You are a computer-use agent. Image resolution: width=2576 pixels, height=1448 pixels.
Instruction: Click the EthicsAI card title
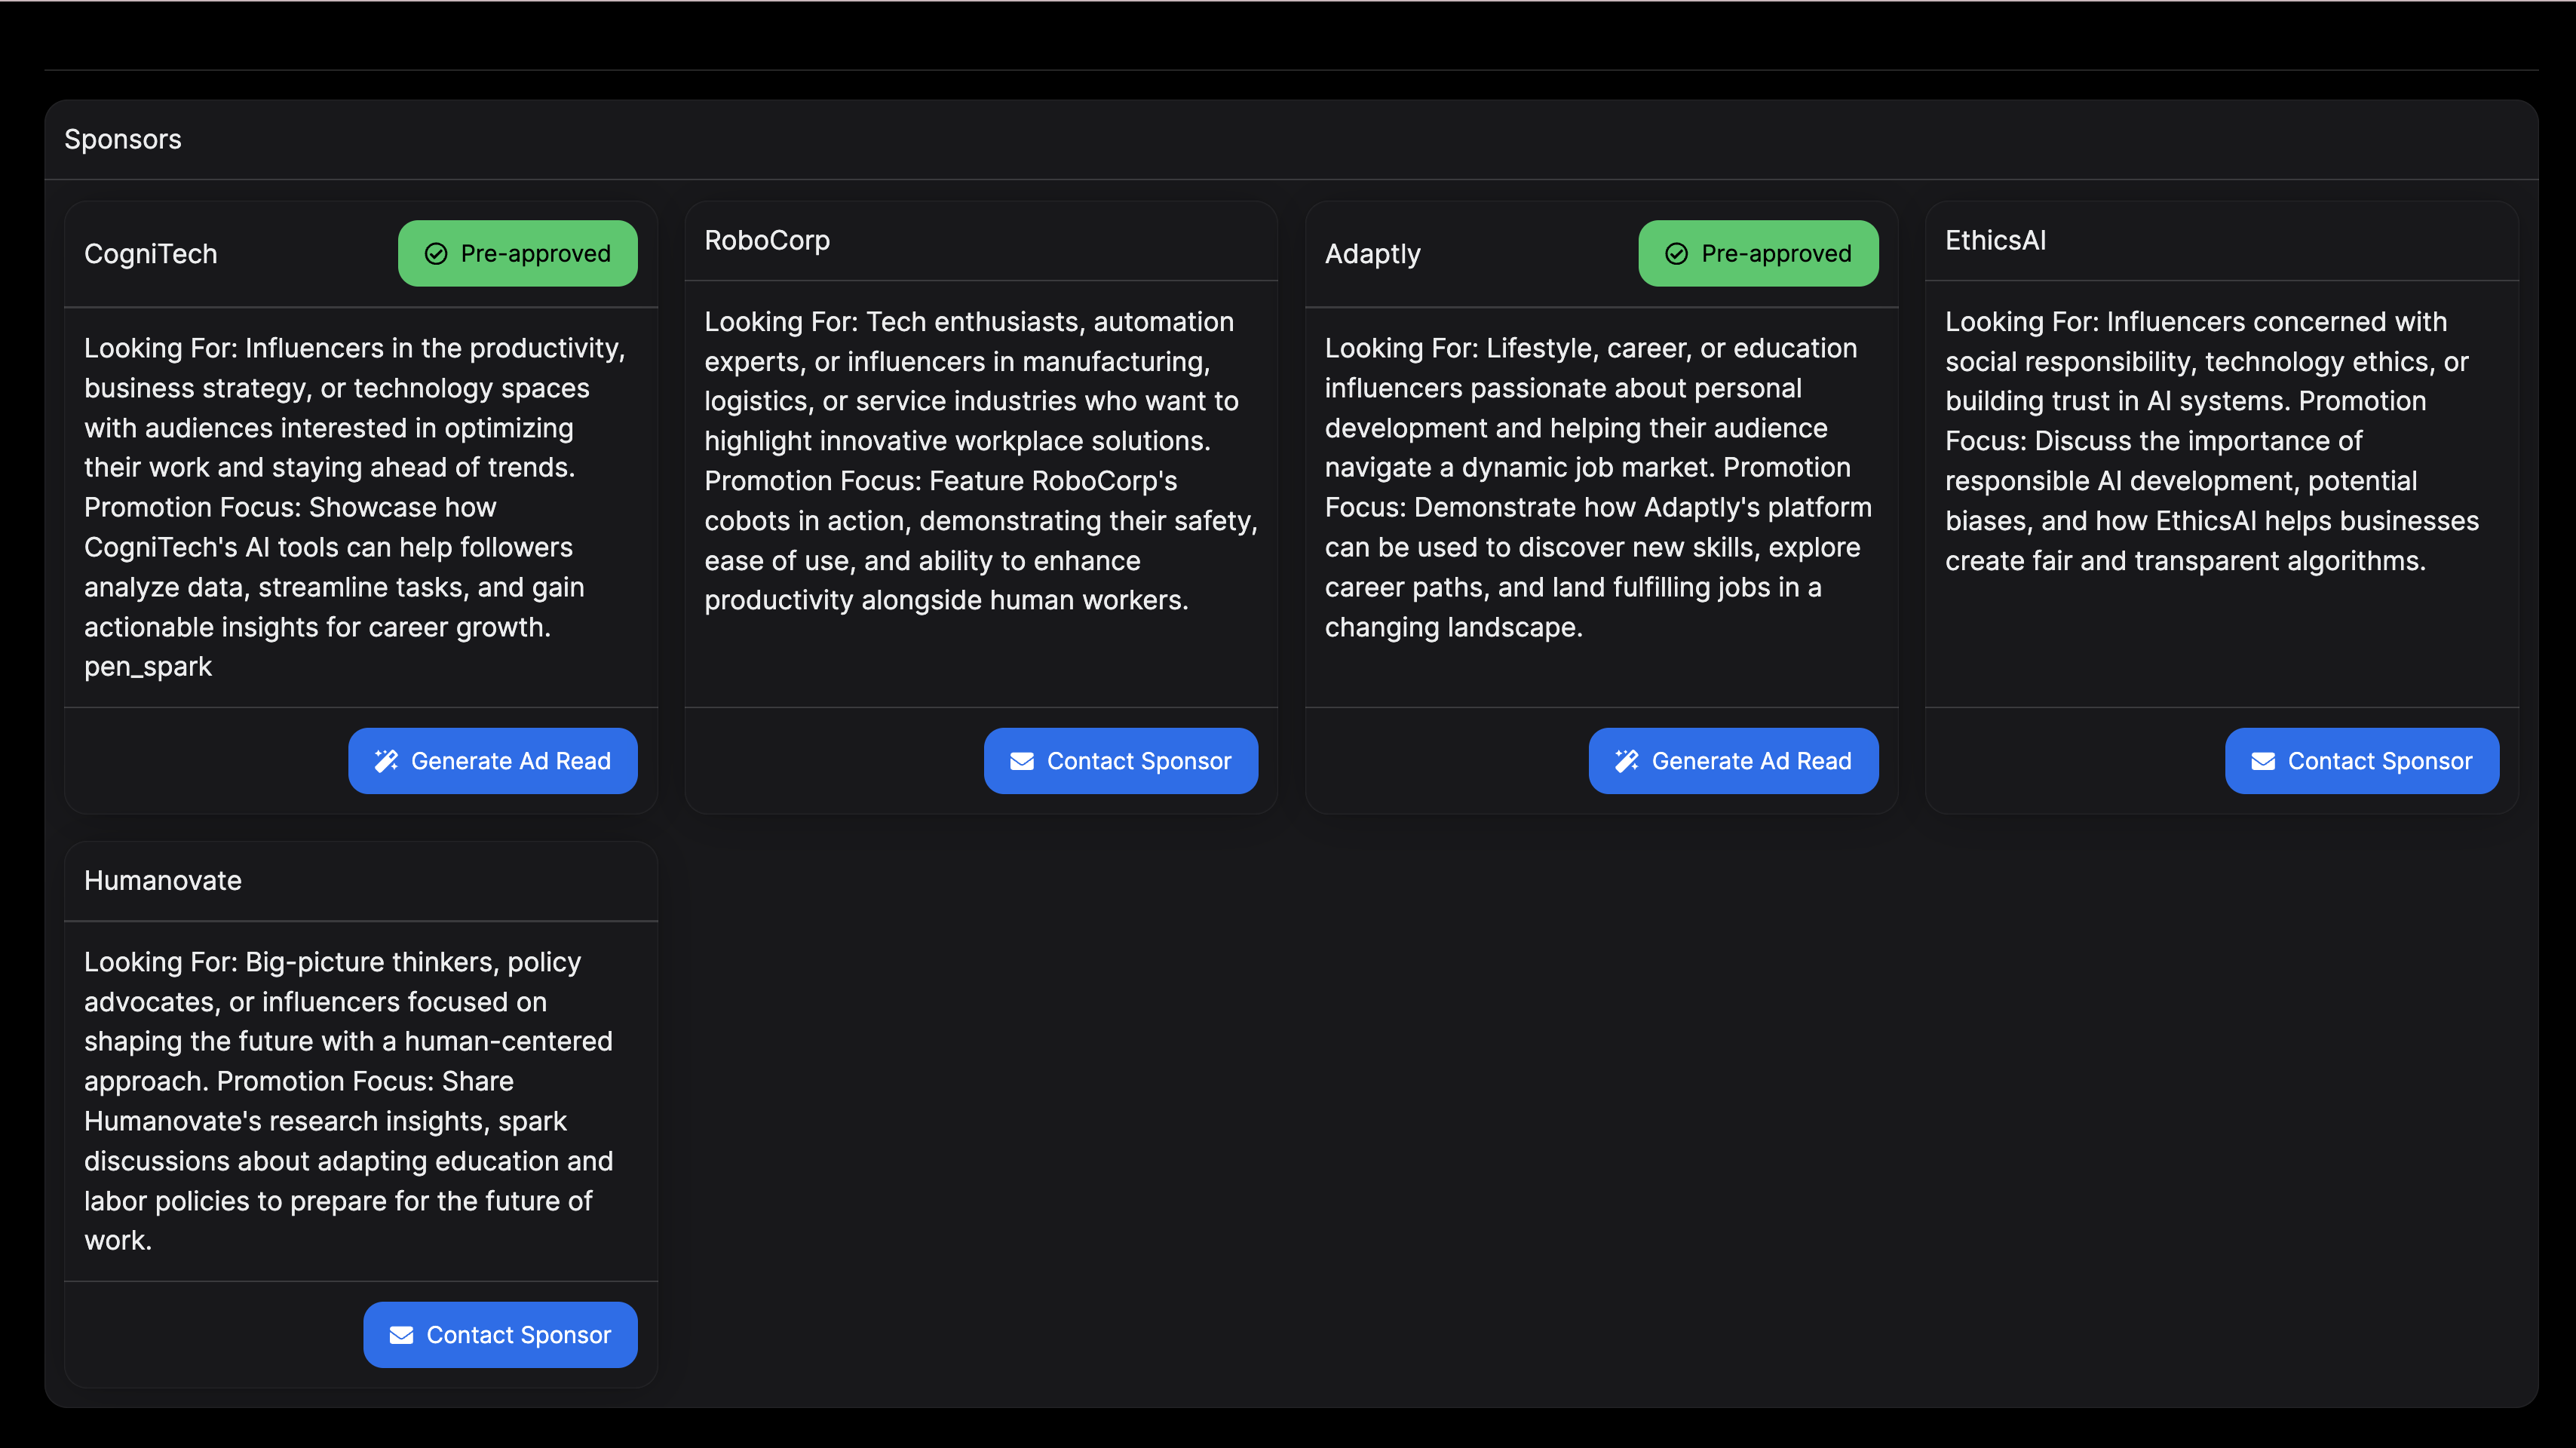[1995, 240]
